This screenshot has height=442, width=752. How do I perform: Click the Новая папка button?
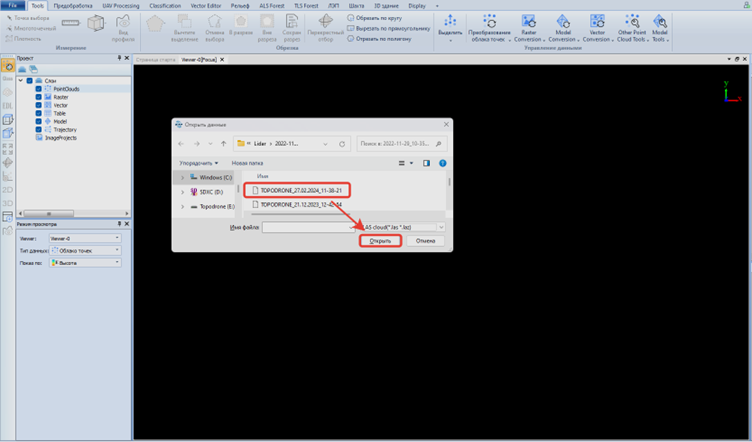247,163
